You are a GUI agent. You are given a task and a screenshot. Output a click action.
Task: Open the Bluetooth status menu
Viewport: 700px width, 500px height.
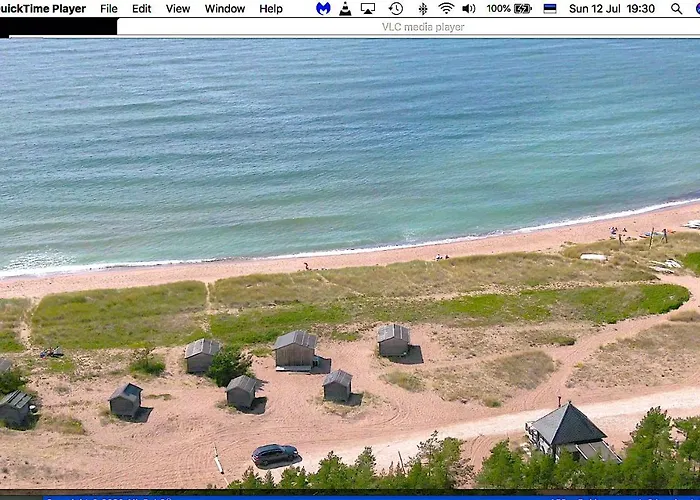tap(422, 9)
